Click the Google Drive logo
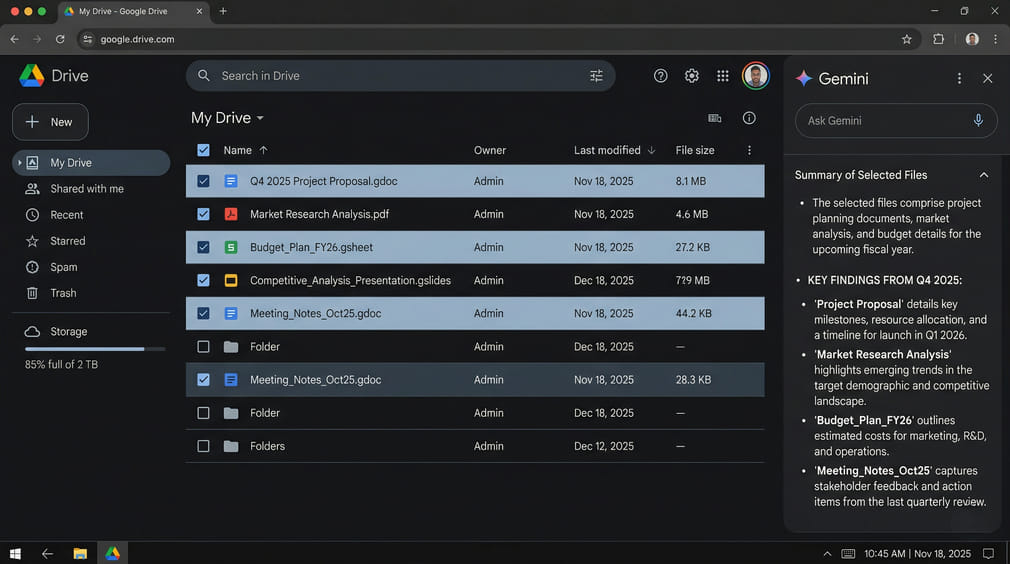The image size is (1010, 564). coord(32,76)
